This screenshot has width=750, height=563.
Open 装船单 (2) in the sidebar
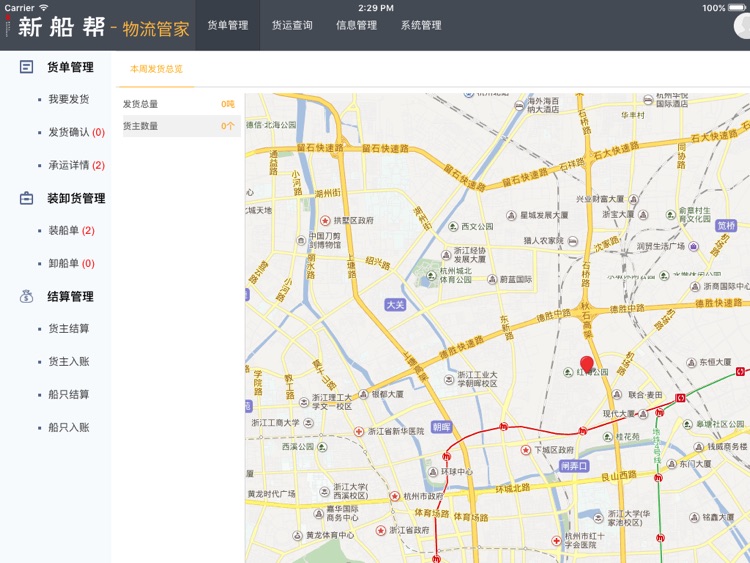71,231
